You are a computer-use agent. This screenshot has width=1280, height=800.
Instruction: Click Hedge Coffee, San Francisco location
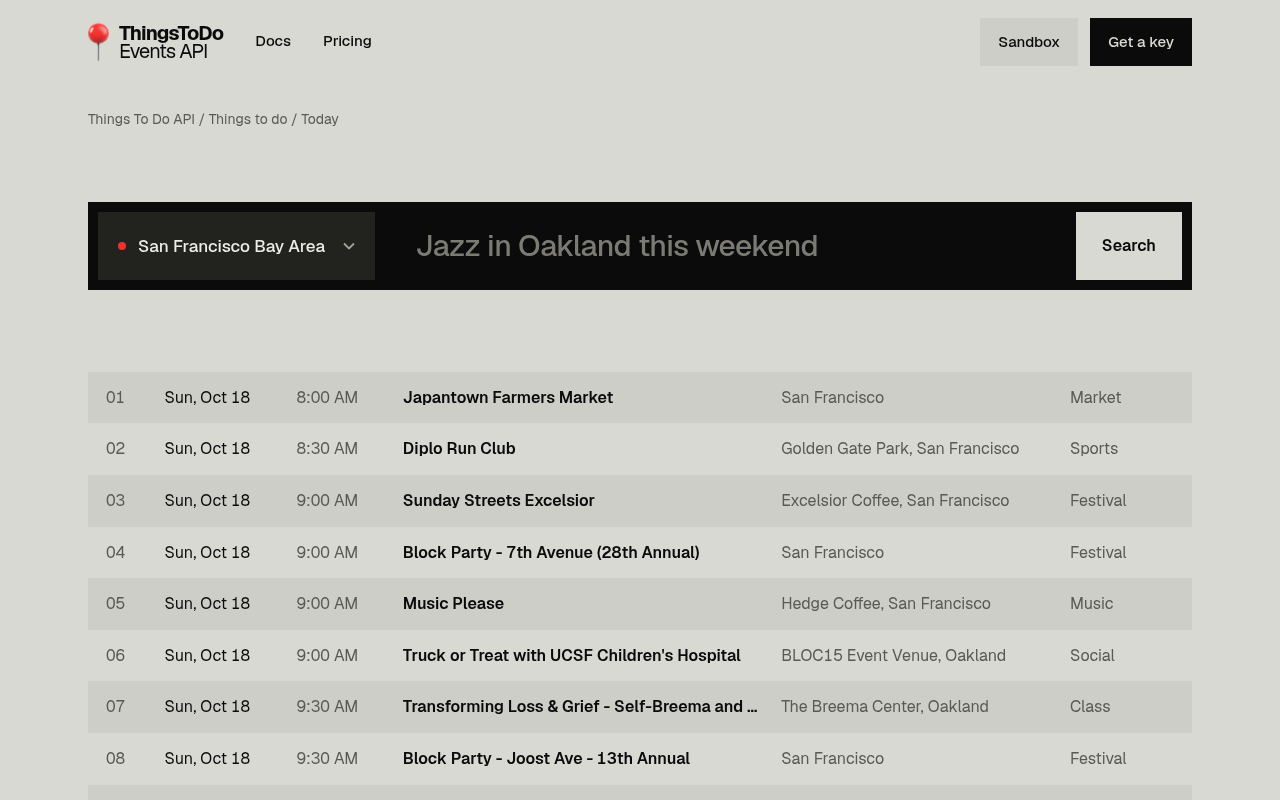[x=886, y=603]
